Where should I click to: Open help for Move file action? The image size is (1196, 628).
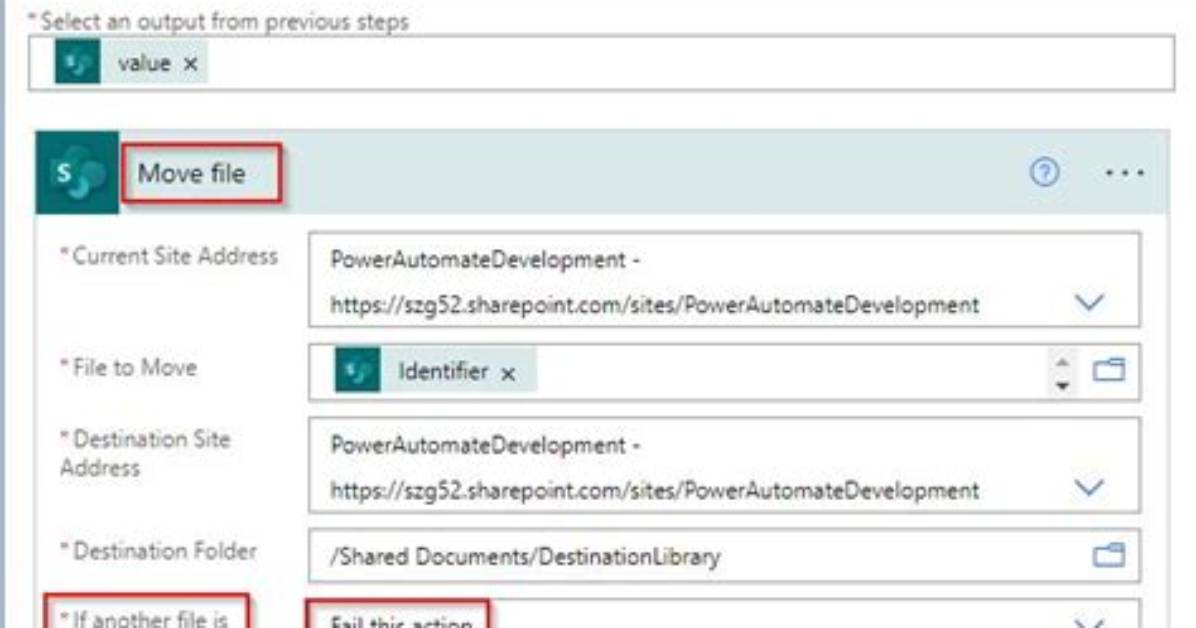[1044, 172]
